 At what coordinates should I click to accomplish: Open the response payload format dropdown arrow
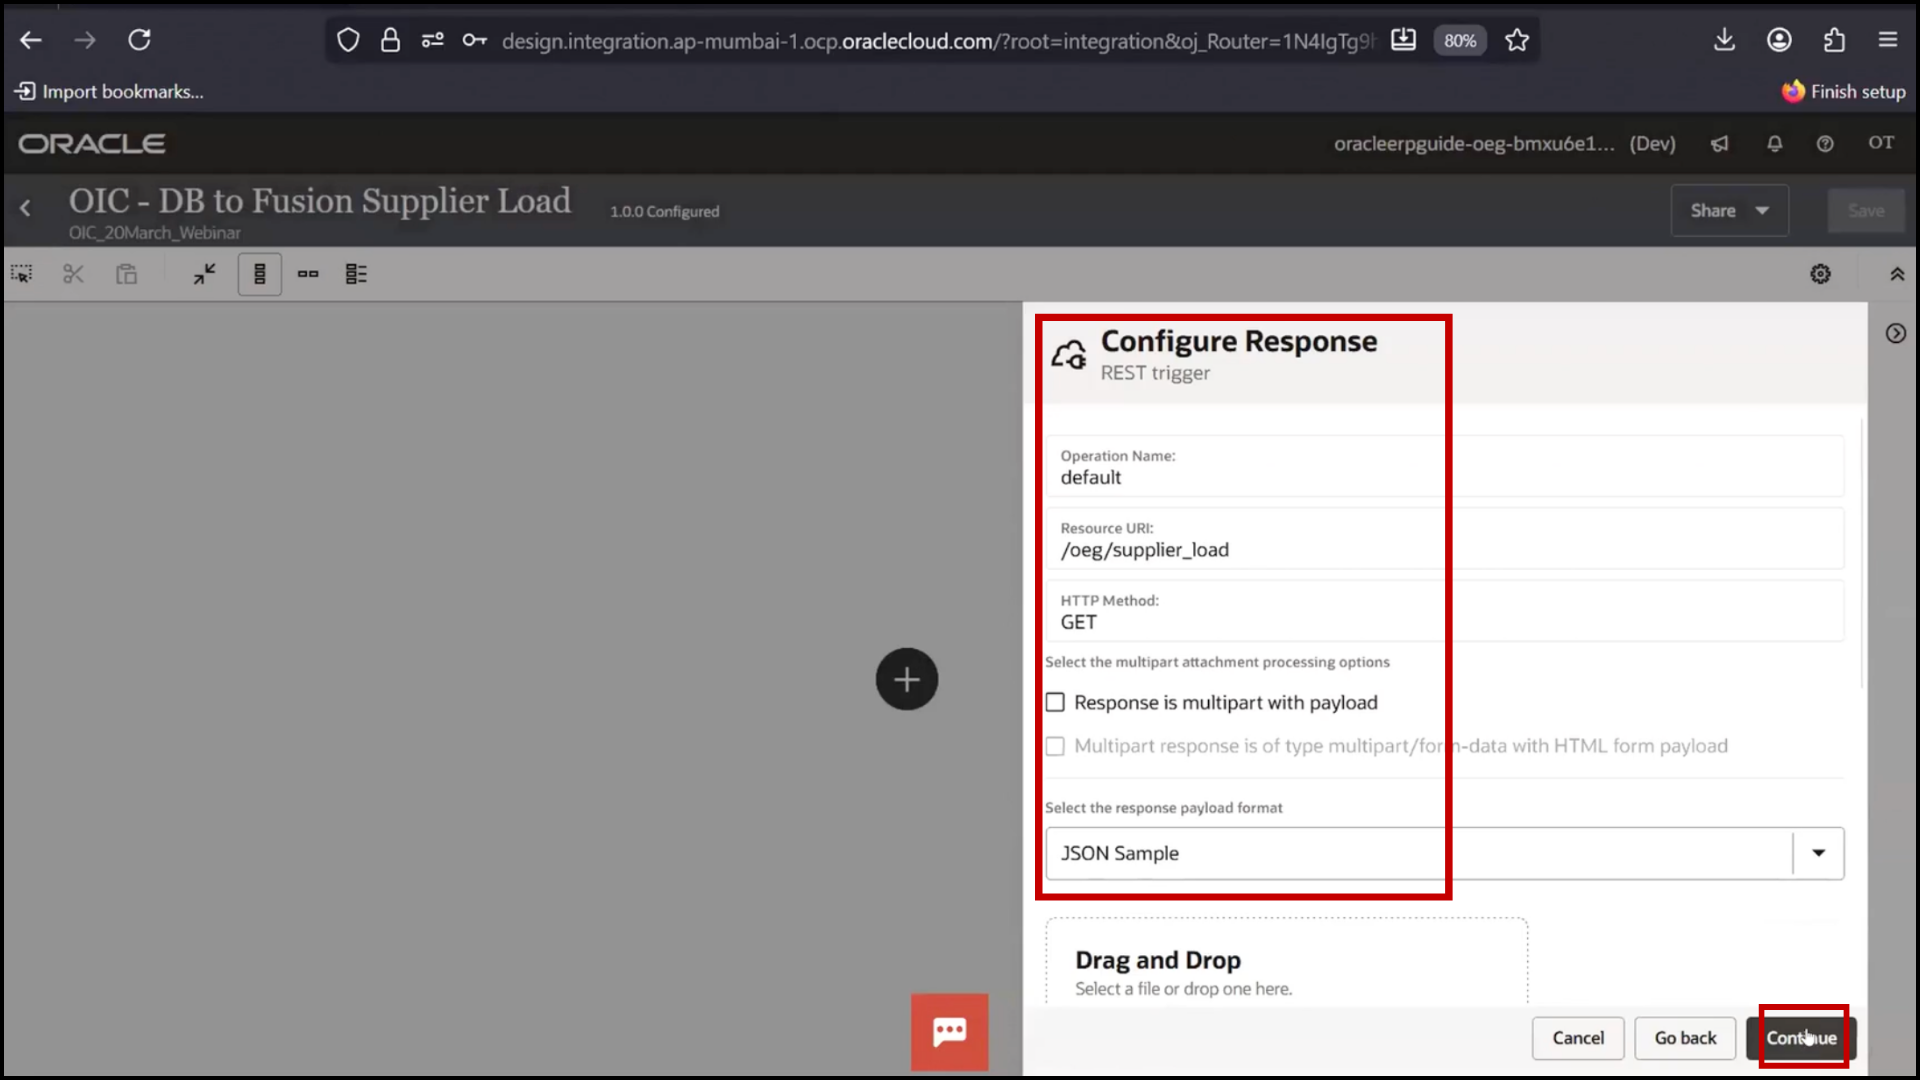point(1819,853)
